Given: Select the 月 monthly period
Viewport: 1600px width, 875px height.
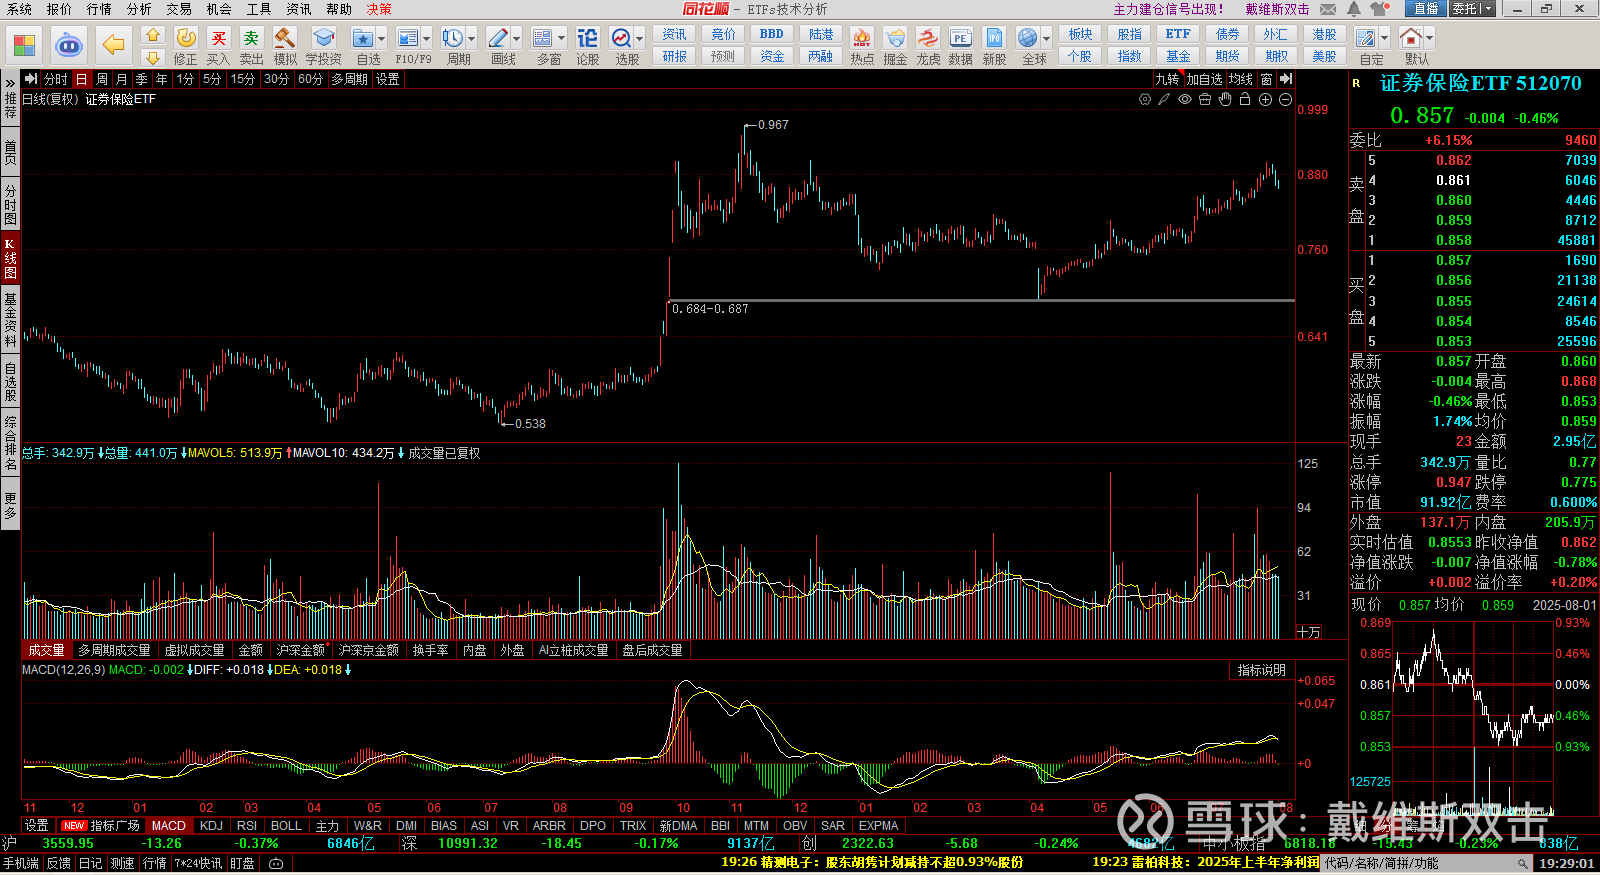Looking at the screenshot, I should pos(122,79).
